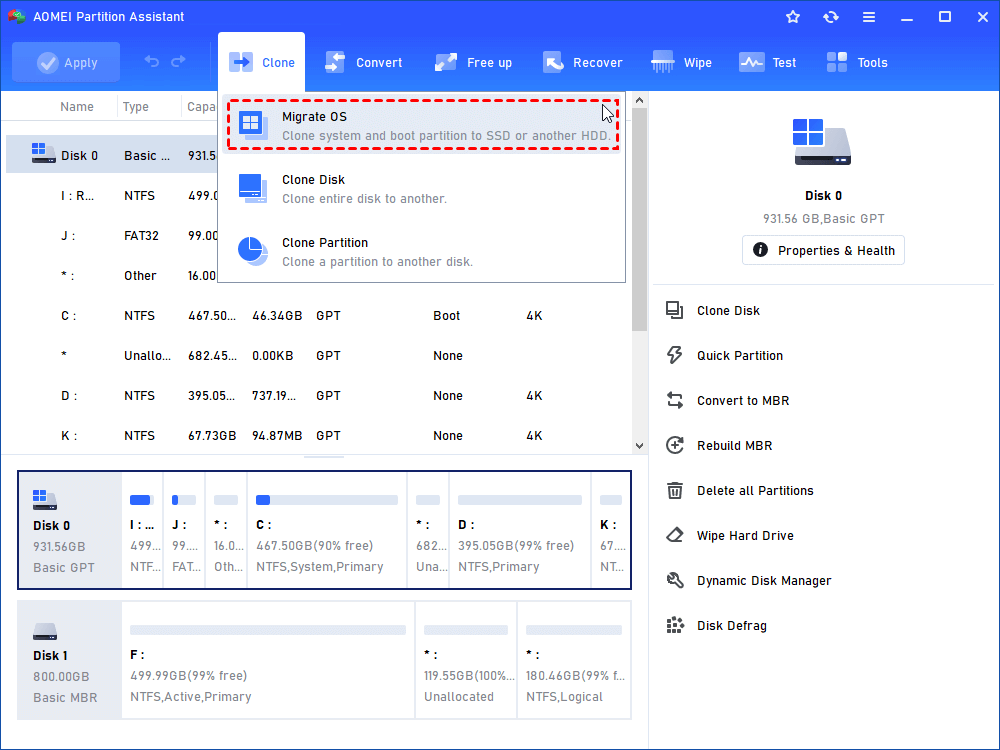Select Clone Disk from Clone dropdown
This screenshot has height=750, width=1000.
point(422,189)
